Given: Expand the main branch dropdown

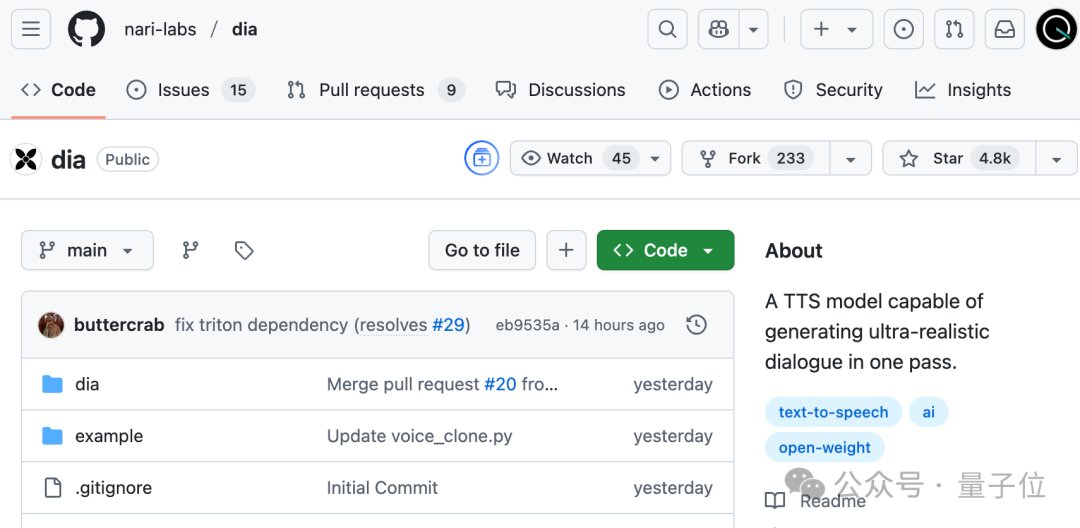Looking at the screenshot, I should [87, 250].
